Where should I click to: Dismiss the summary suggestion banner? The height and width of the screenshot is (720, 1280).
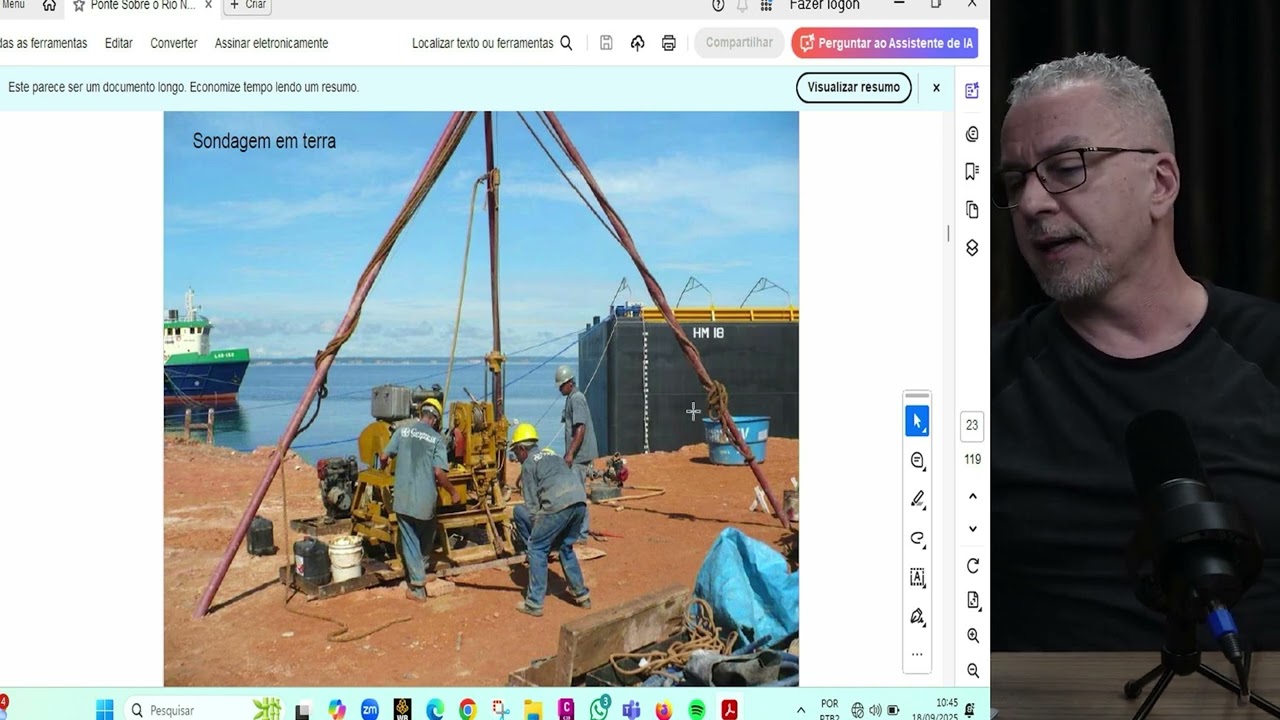pos(936,88)
